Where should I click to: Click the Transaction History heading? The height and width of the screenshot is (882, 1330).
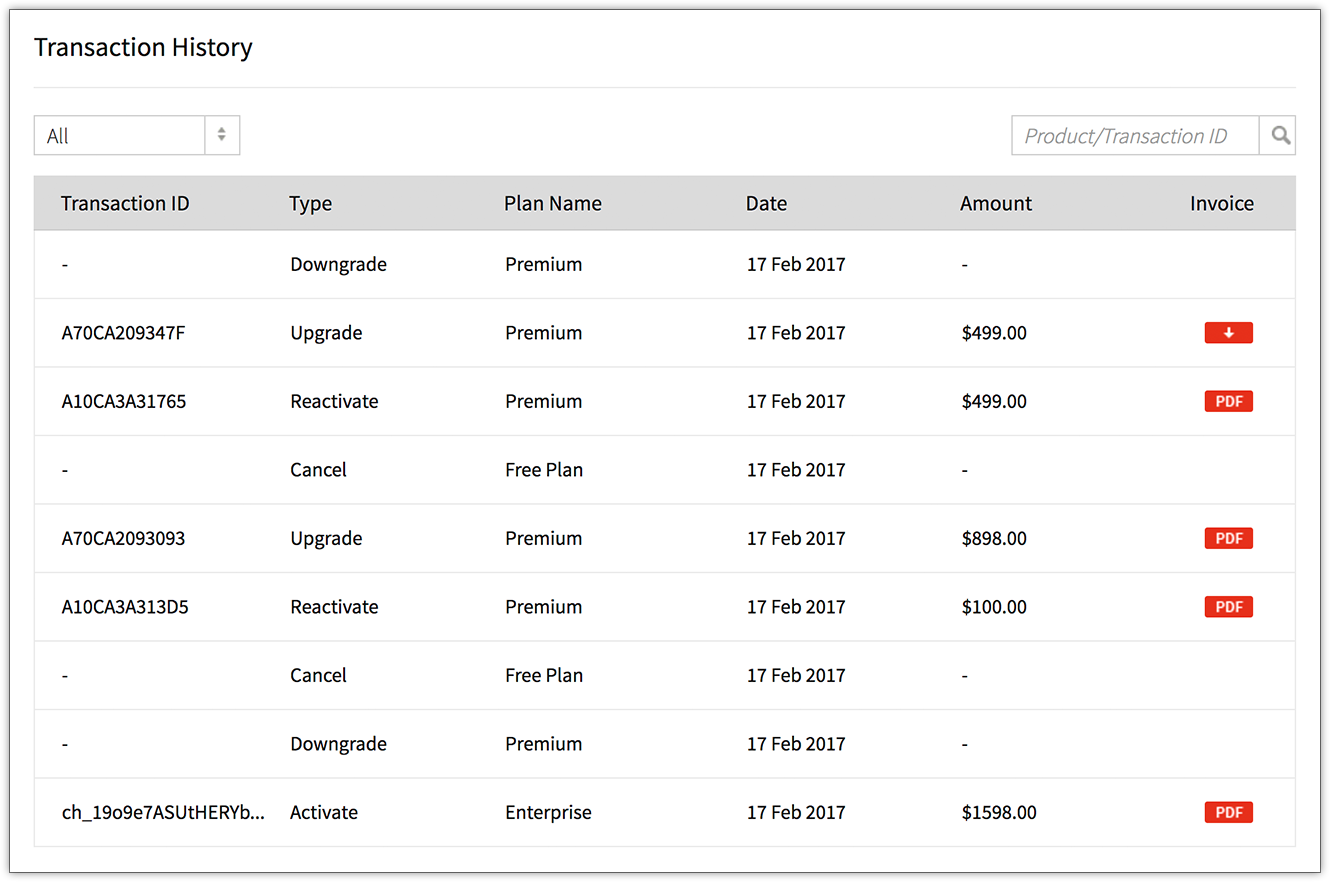pos(143,48)
